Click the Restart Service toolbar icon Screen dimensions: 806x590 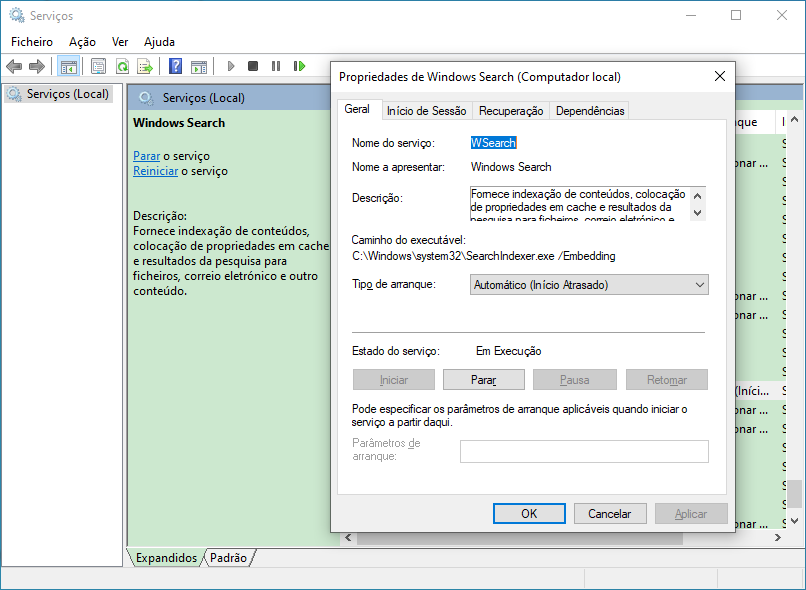coord(299,66)
